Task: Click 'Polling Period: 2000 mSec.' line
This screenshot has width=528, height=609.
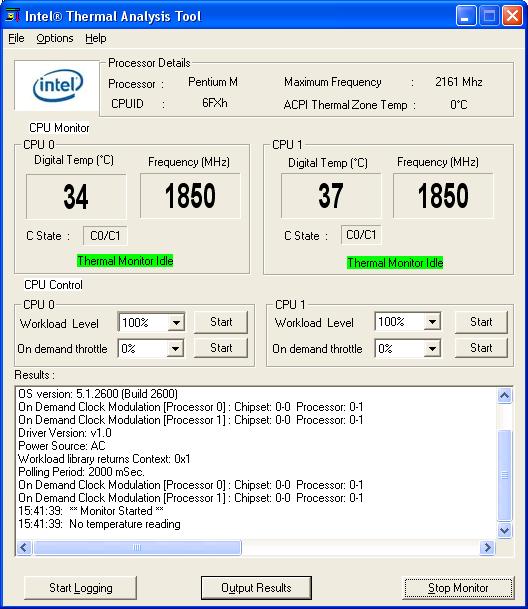Action: pos(81,472)
